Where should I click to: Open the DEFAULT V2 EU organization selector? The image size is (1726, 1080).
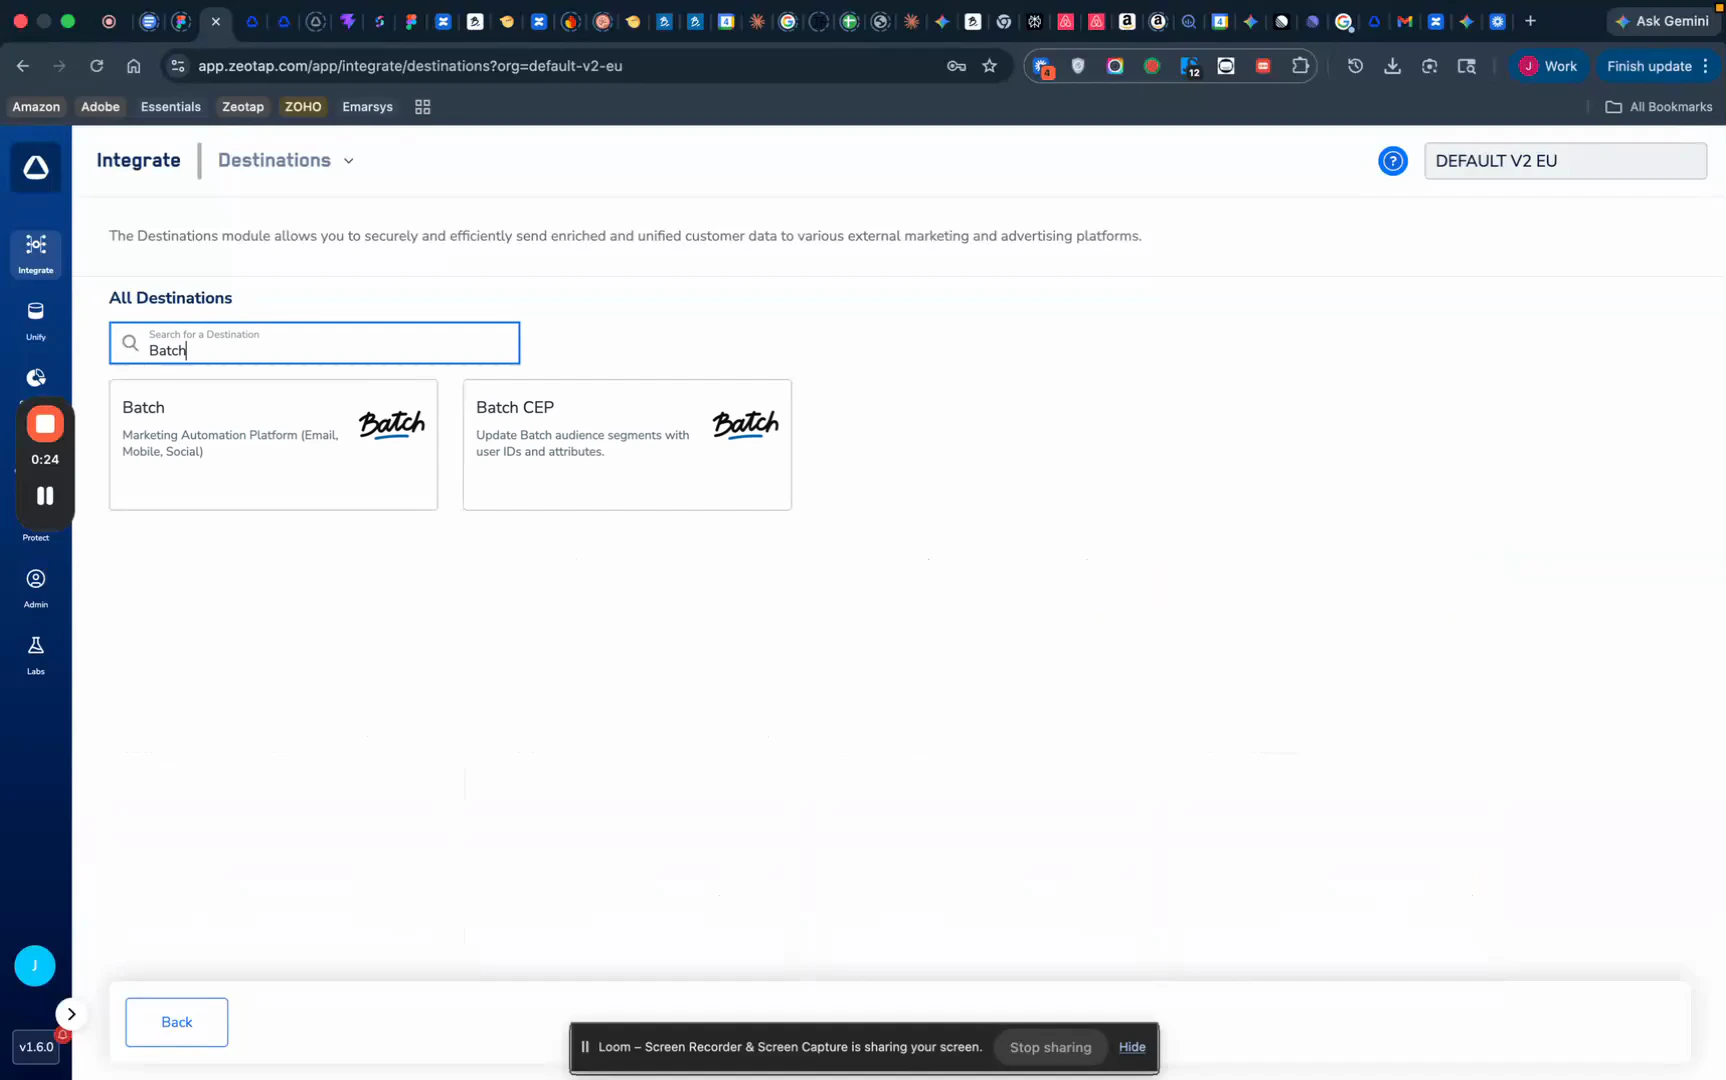(1565, 161)
